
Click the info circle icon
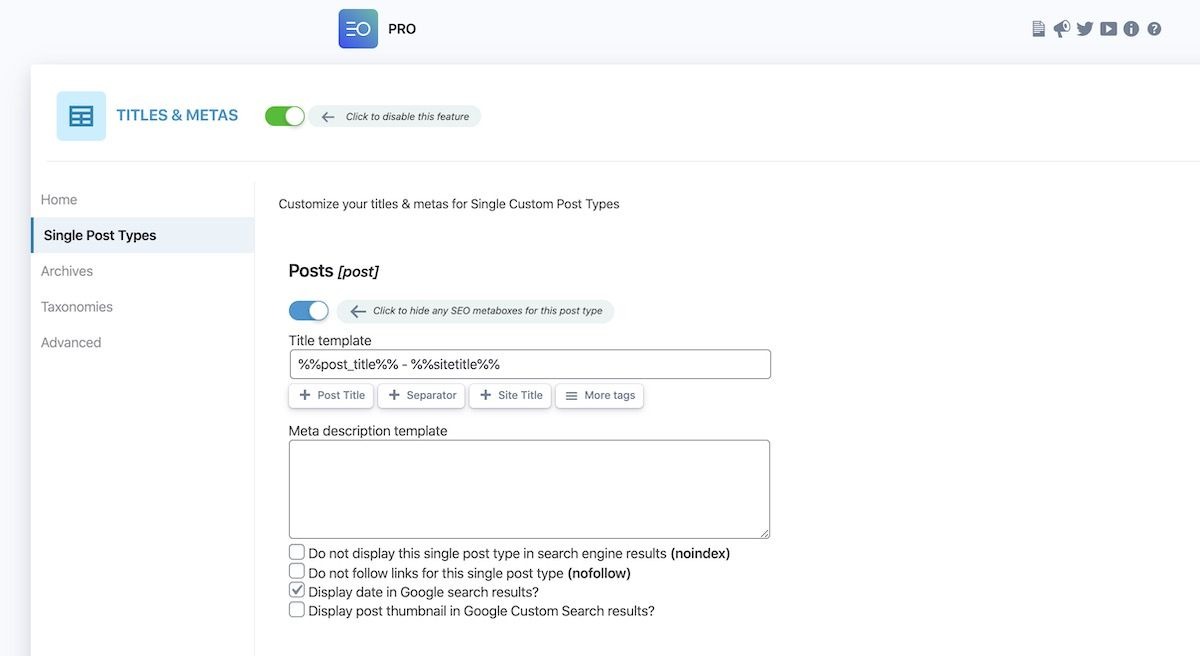1131,29
